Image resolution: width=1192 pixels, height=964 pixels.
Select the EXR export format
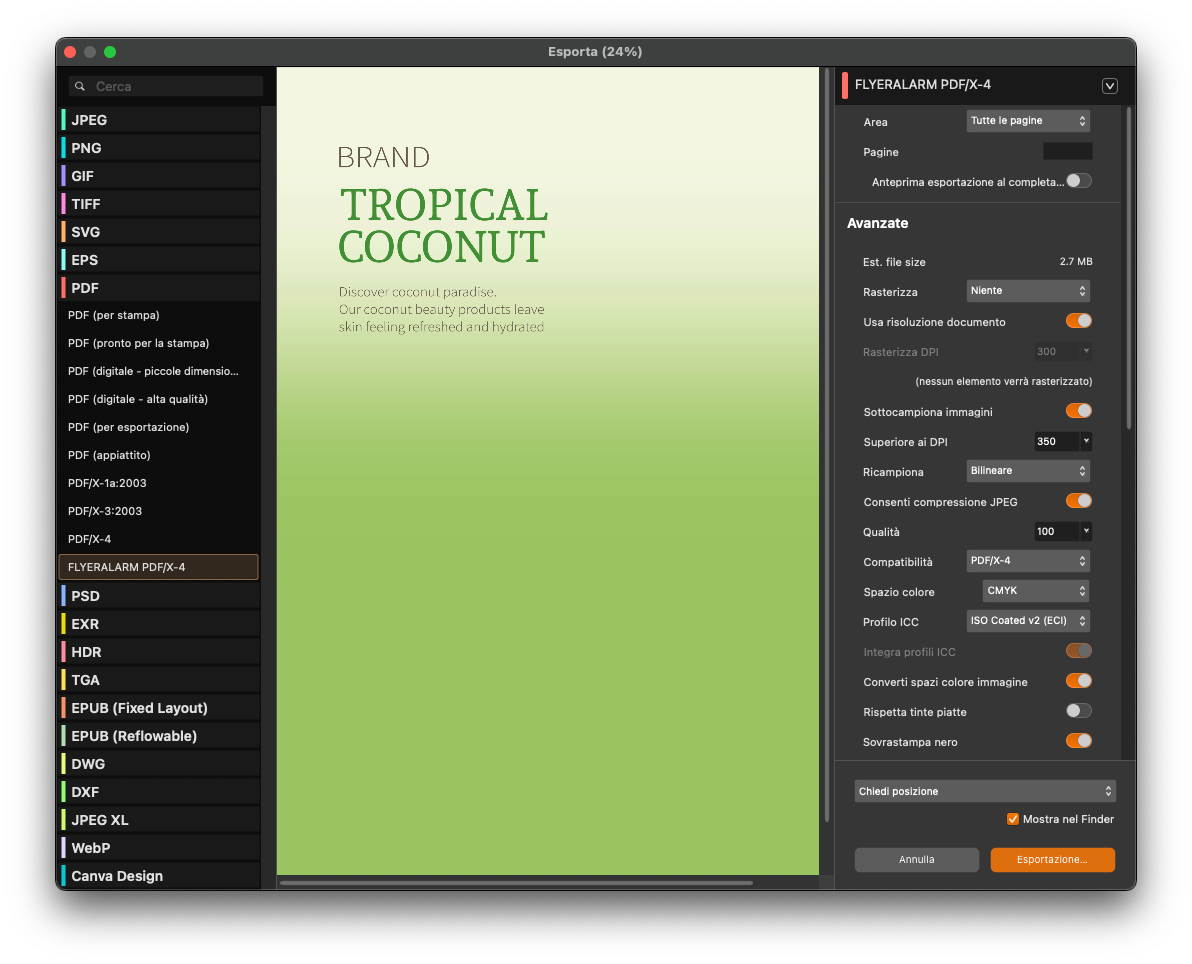point(160,624)
